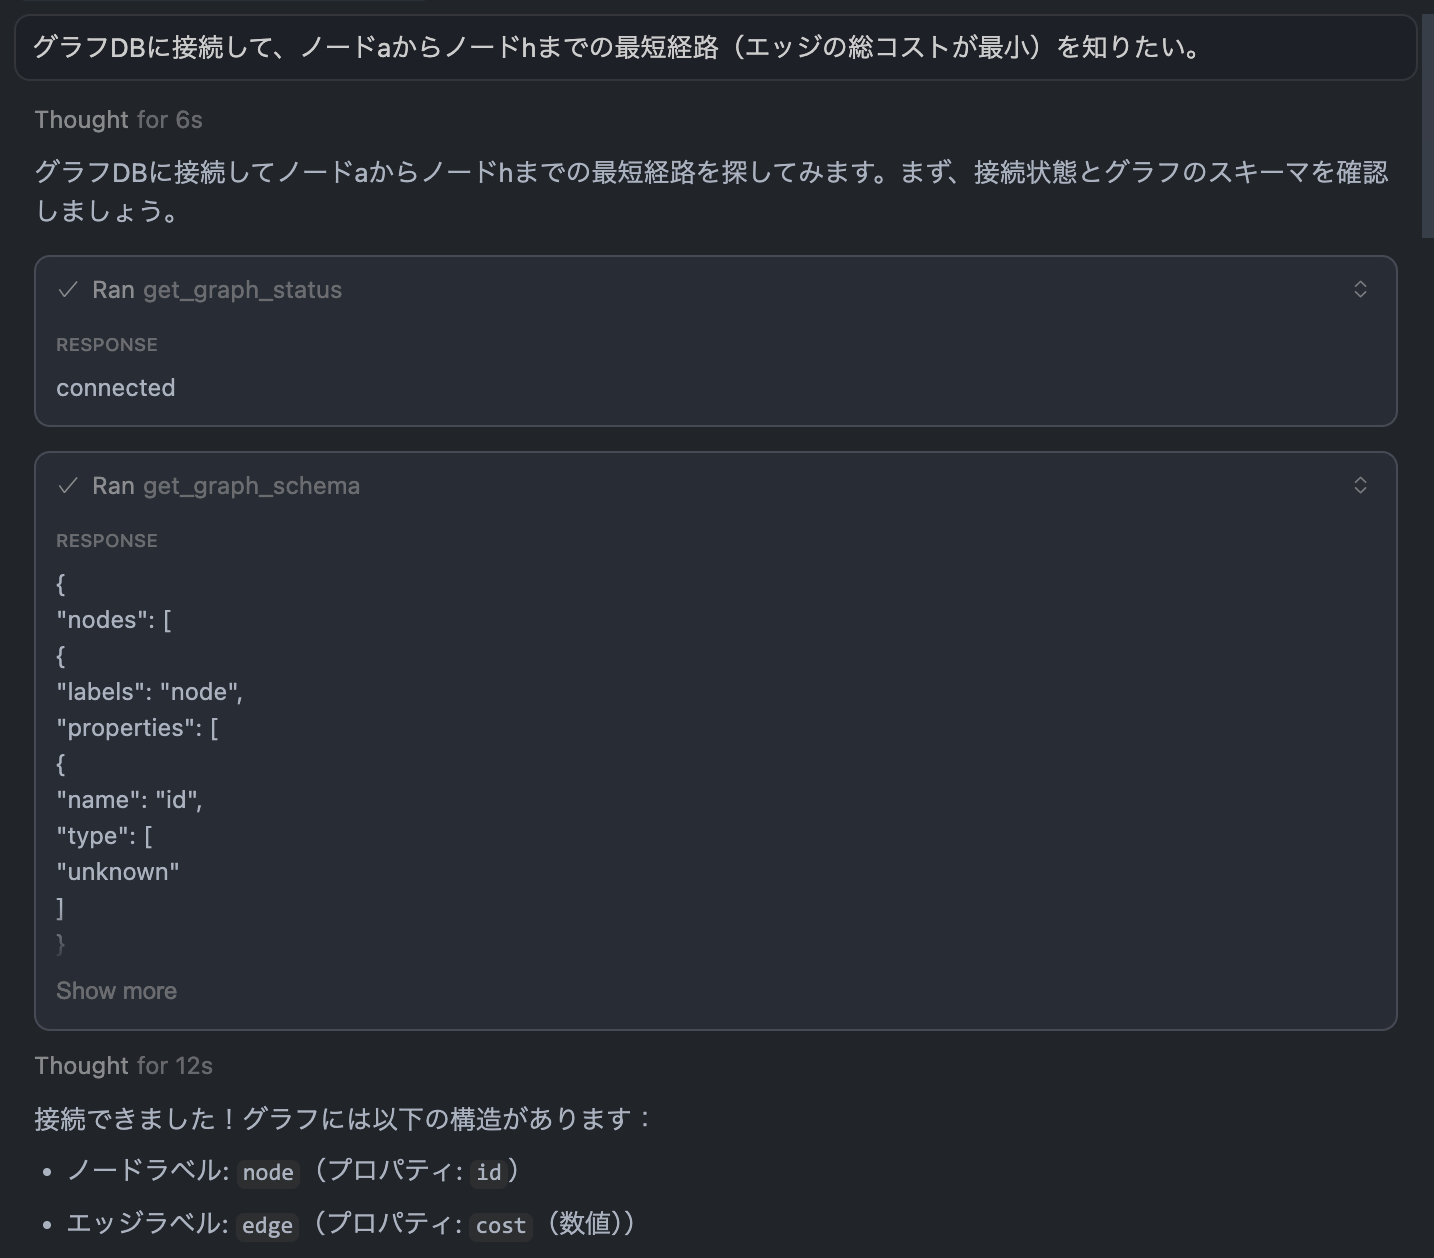Image resolution: width=1434 pixels, height=1258 pixels.
Task: Click the checkmark icon beside get_graph_status
Action: point(67,290)
